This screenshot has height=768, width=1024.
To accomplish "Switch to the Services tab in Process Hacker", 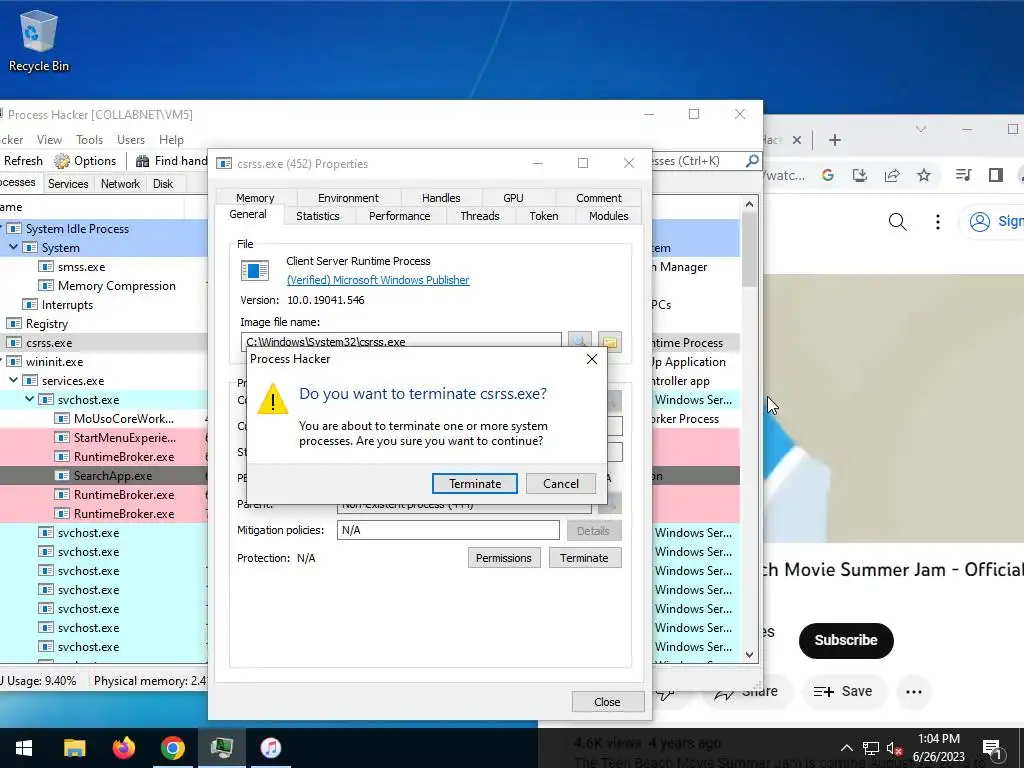I will tap(68, 184).
